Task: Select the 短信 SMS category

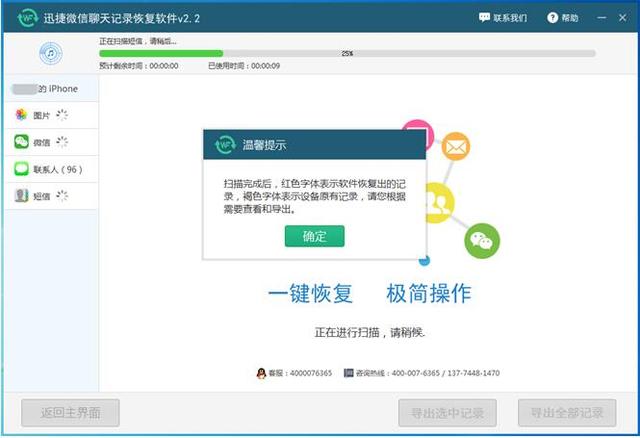Action: click(51, 196)
